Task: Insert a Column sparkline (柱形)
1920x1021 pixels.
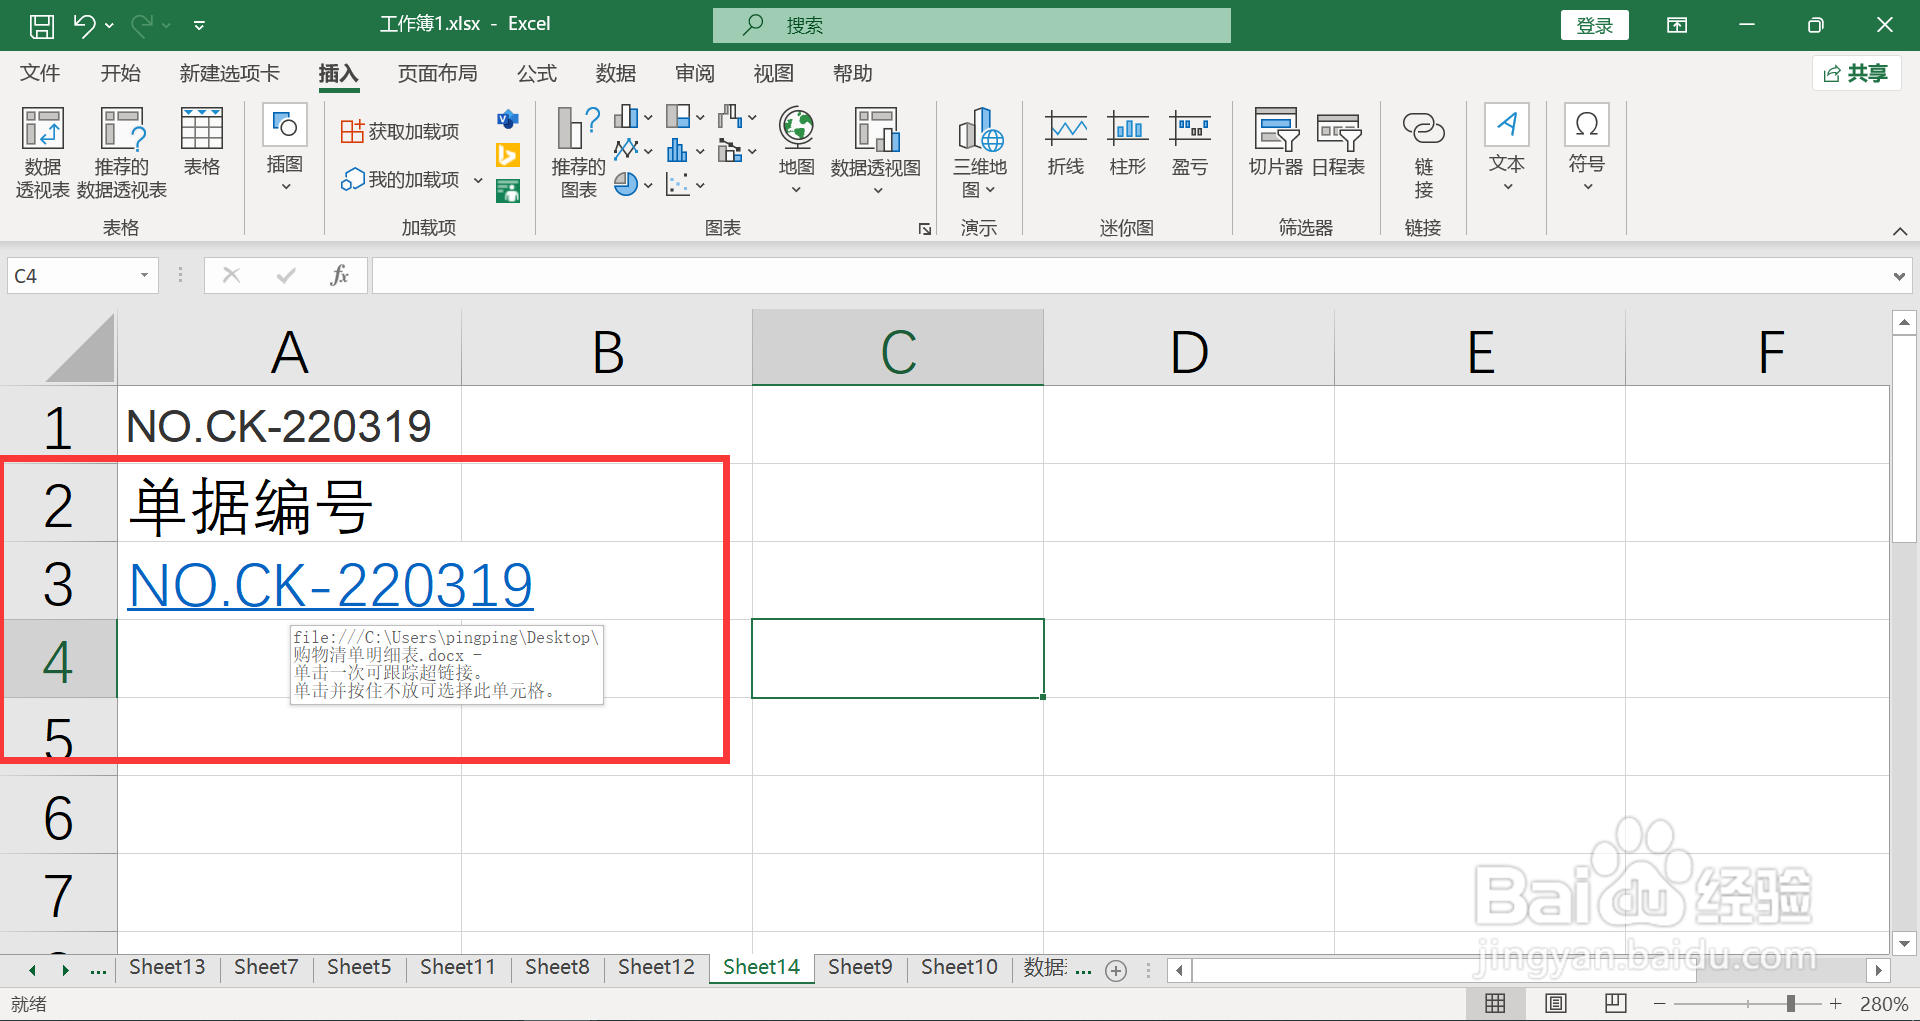Action: click(x=1128, y=142)
